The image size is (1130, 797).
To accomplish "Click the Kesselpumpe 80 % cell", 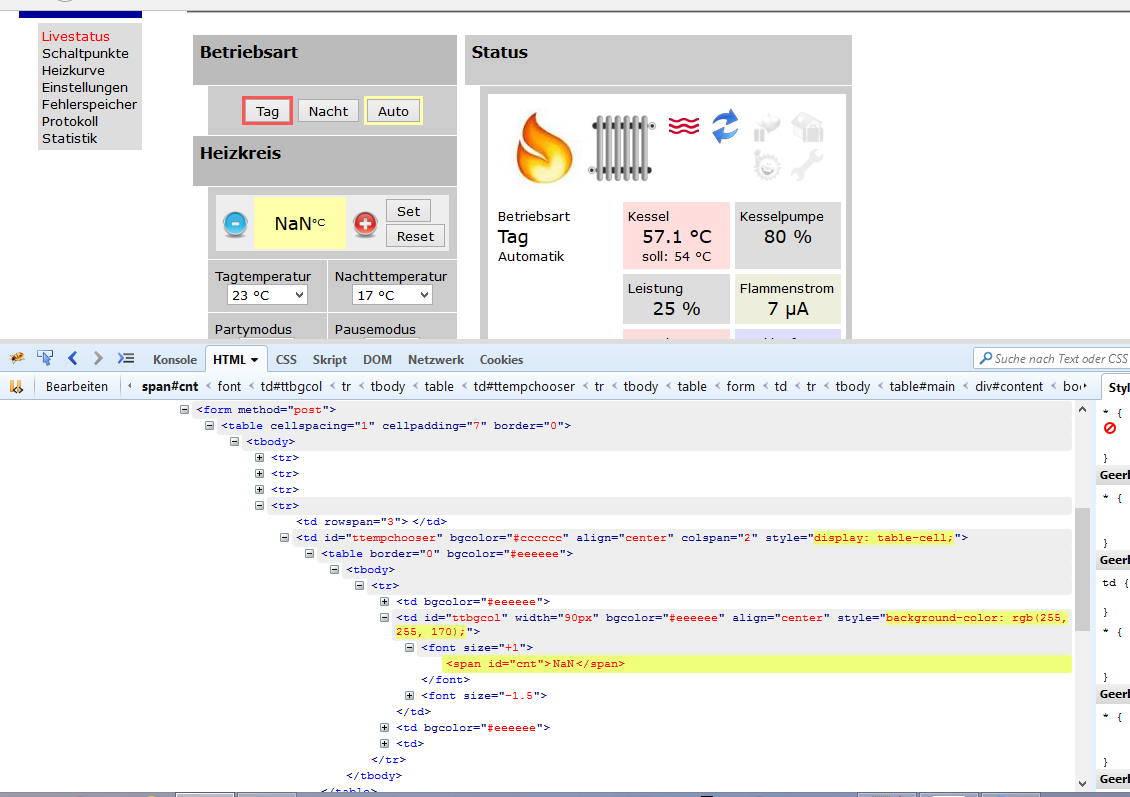I will (788, 236).
